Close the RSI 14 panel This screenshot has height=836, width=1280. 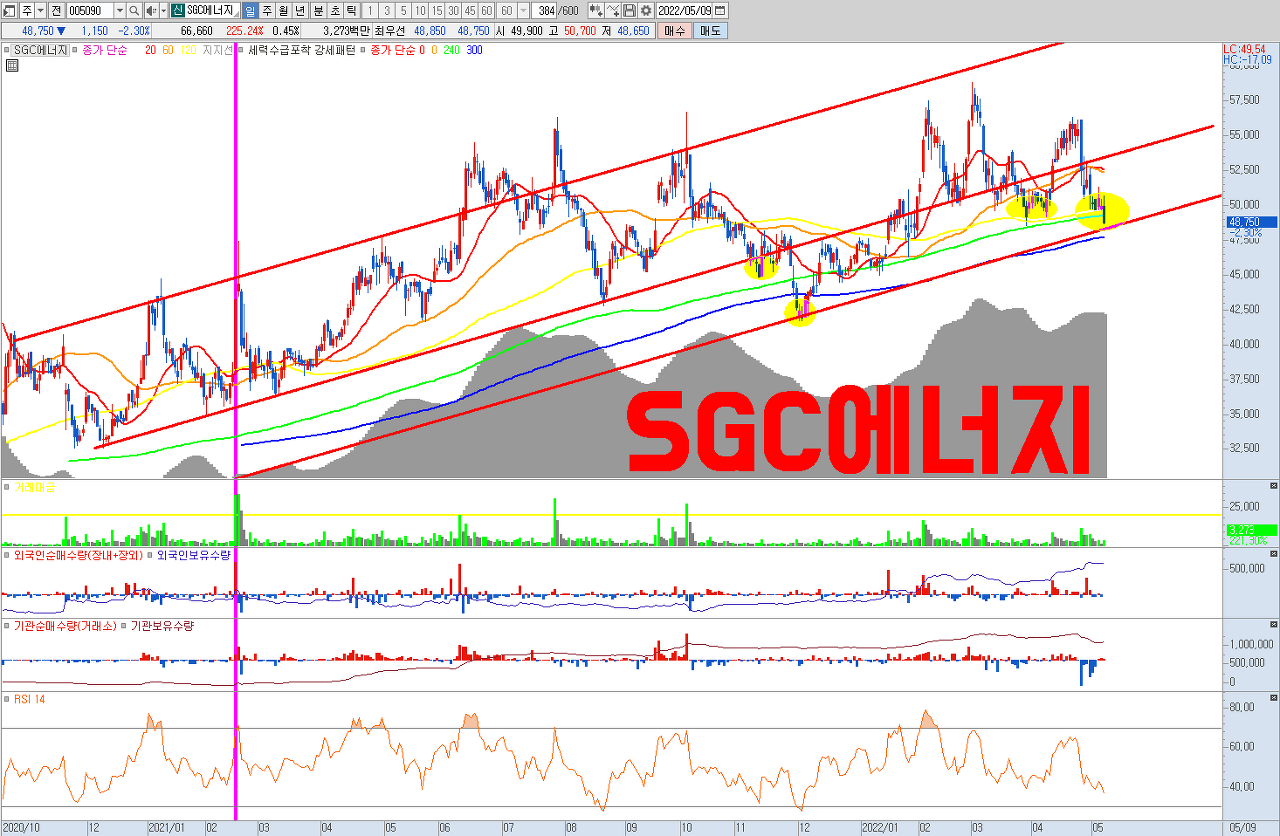click(x=1273, y=698)
